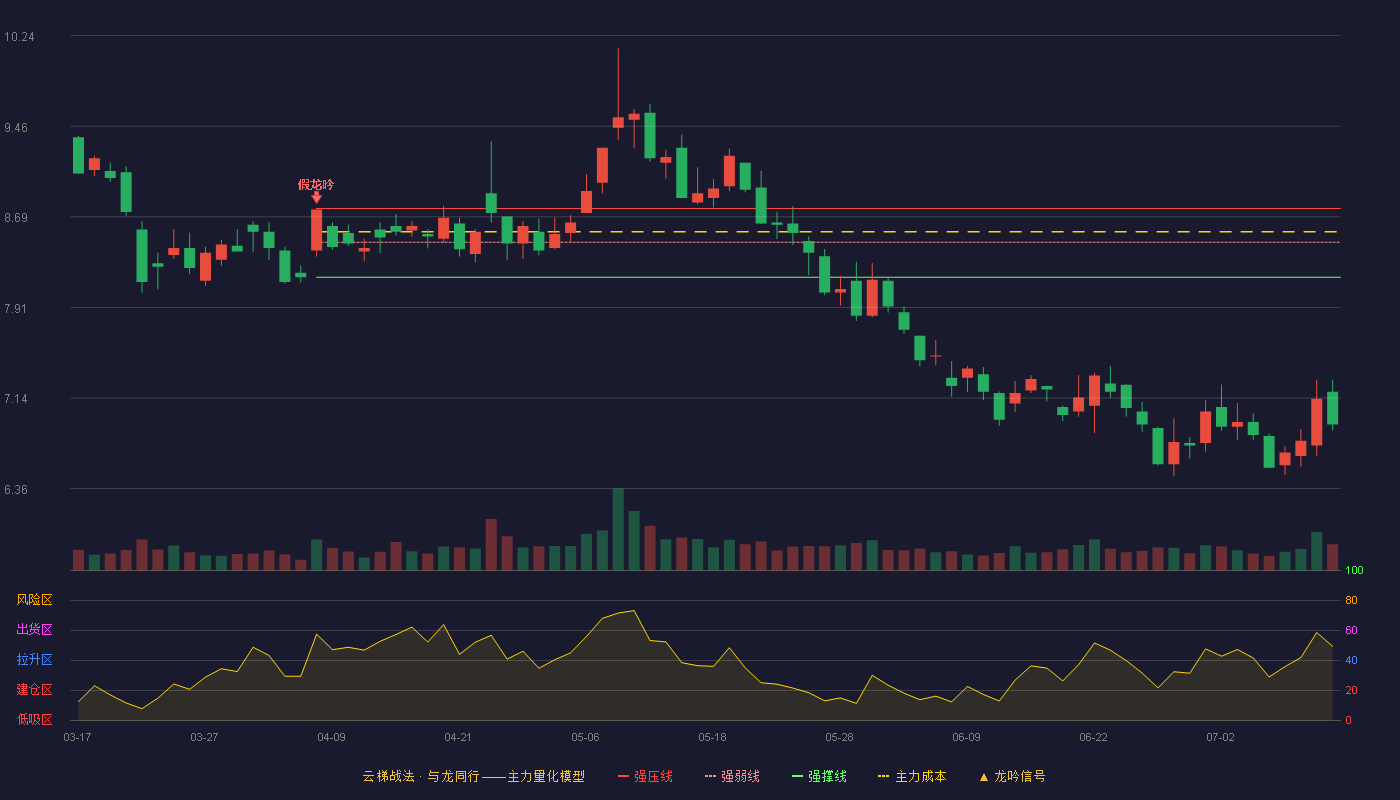Toggle the 主力成本 legend entry

pyautogui.click(x=912, y=776)
